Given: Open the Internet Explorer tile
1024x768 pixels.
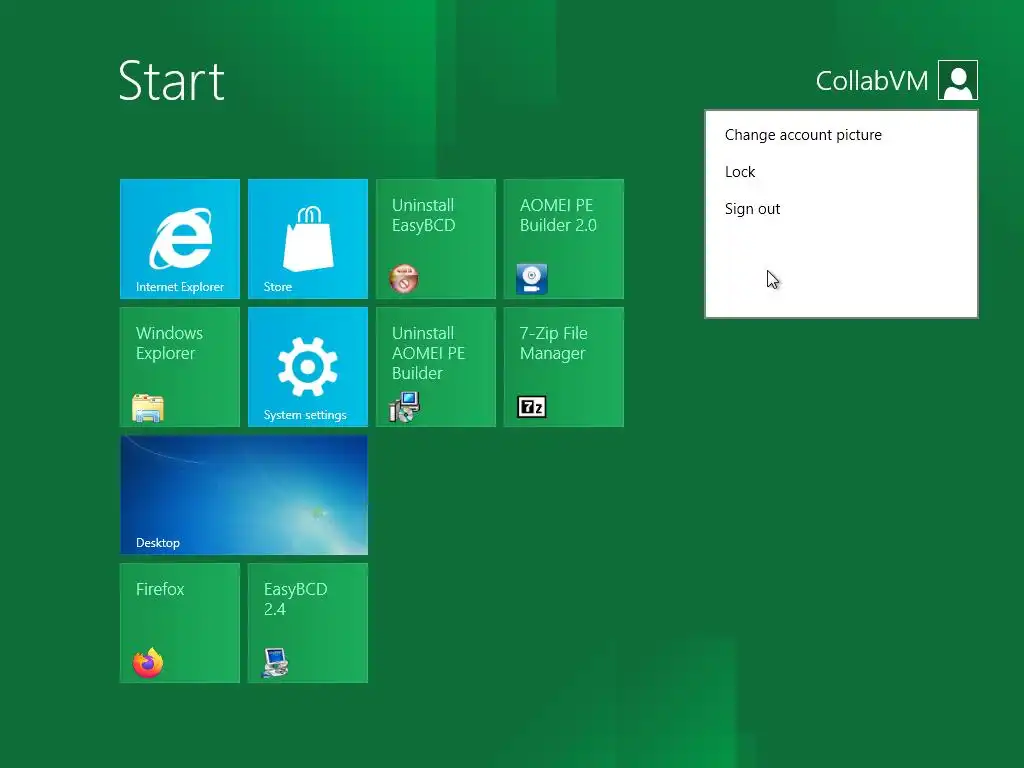Looking at the screenshot, I should (180, 238).
